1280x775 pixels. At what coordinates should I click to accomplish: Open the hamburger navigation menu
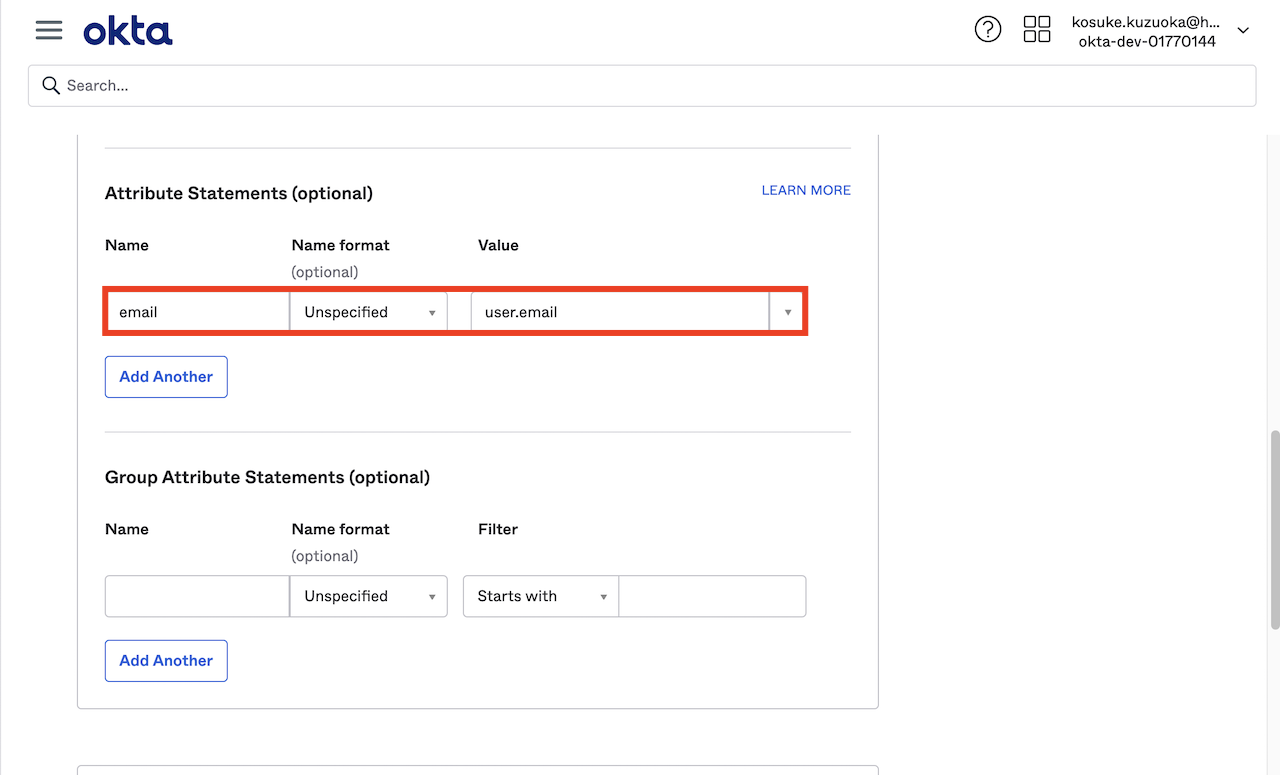pos(48,30)
